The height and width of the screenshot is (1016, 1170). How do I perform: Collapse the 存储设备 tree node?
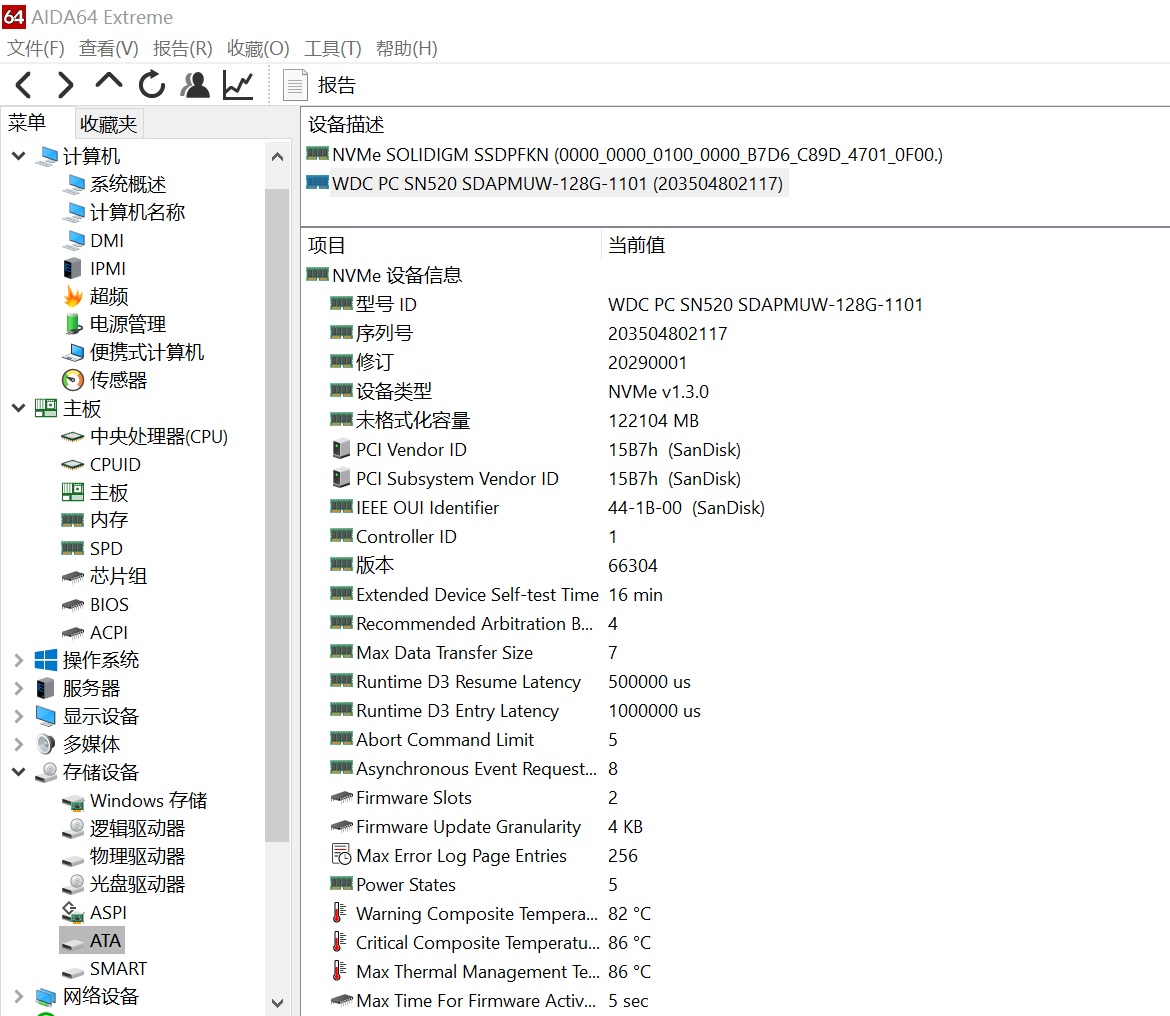click(x=19, y=772)
